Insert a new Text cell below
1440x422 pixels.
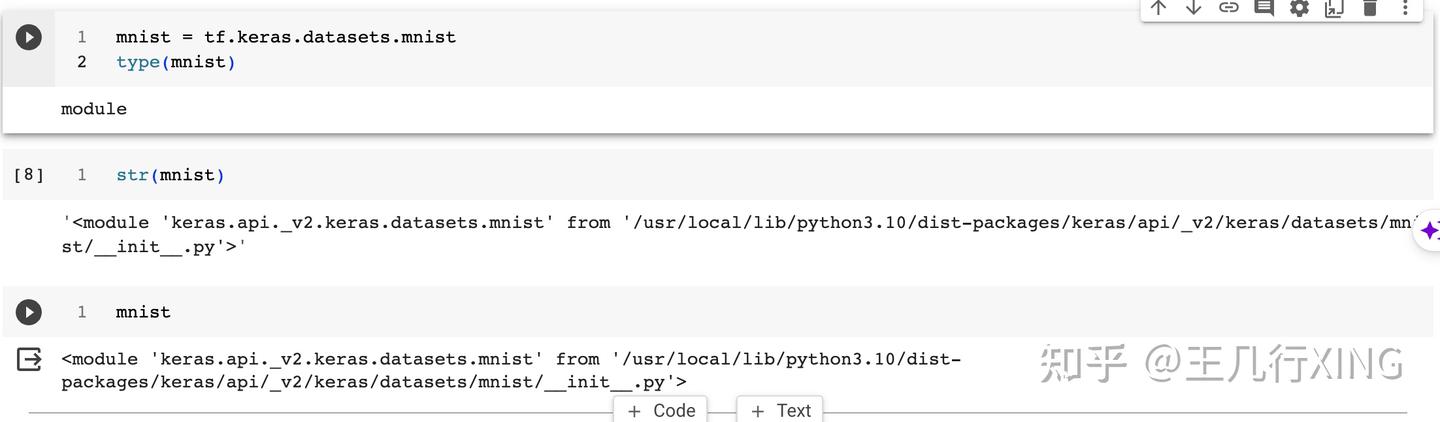pyautogui.click(x=780, y=410)
